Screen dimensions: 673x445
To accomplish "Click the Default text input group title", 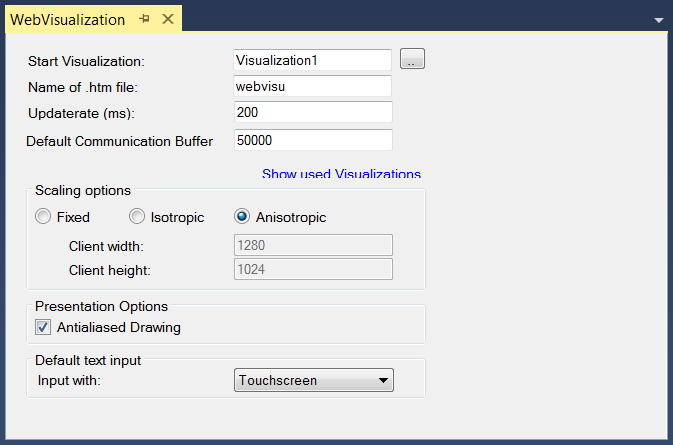I will coord(88,360).
